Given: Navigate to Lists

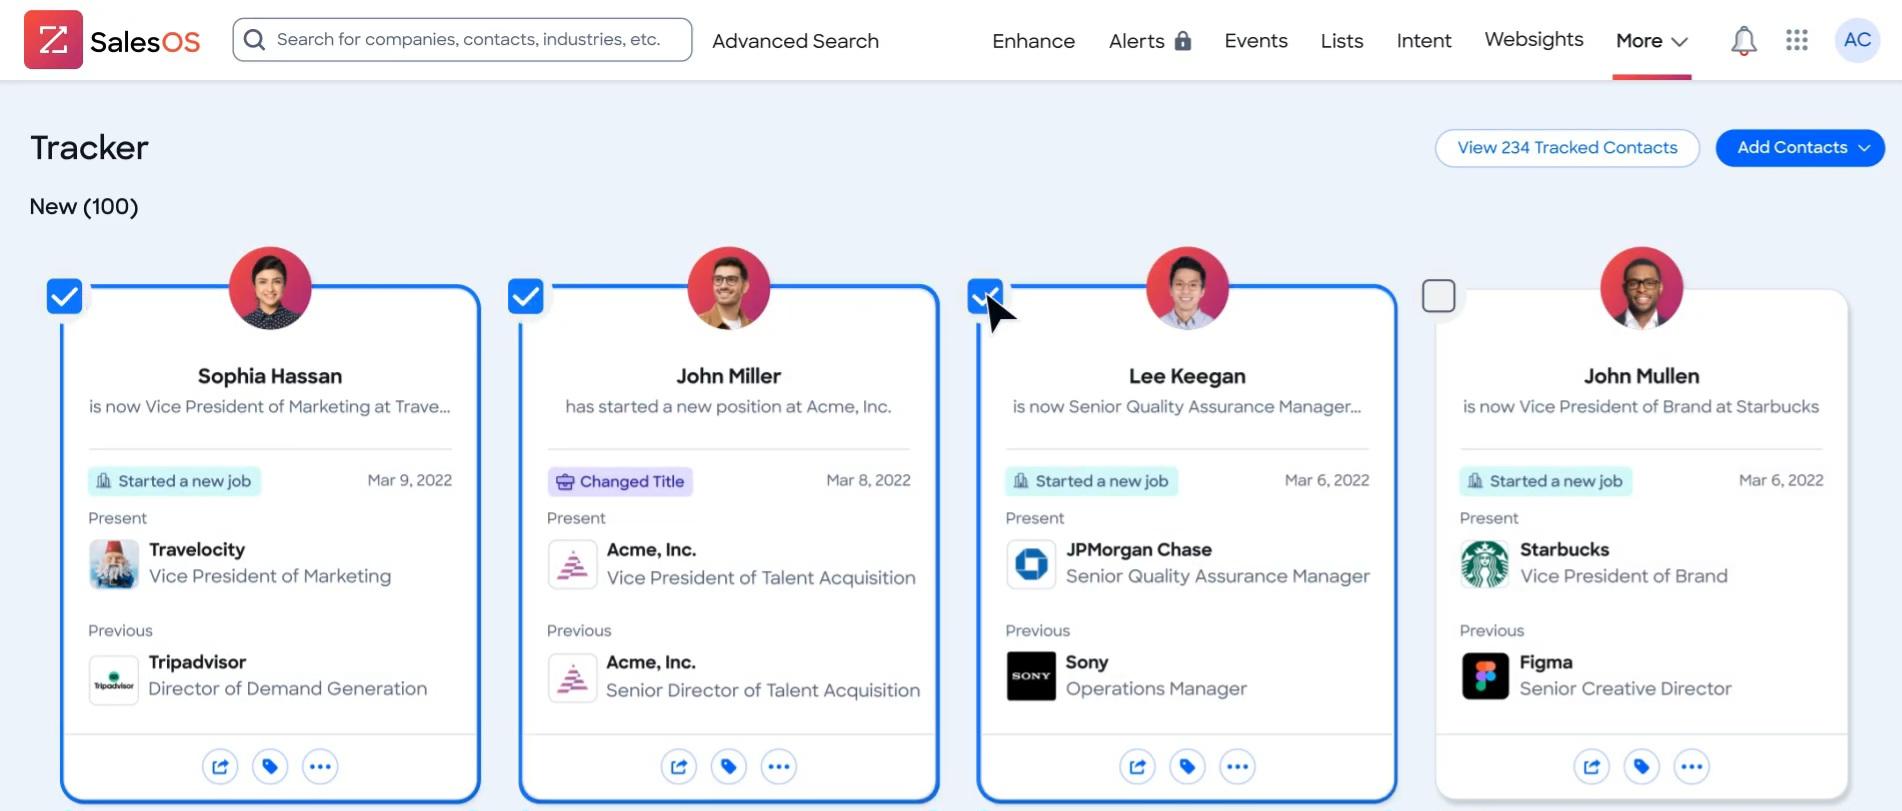Looking at the screenshot, I should click(x=1342, y=41).
